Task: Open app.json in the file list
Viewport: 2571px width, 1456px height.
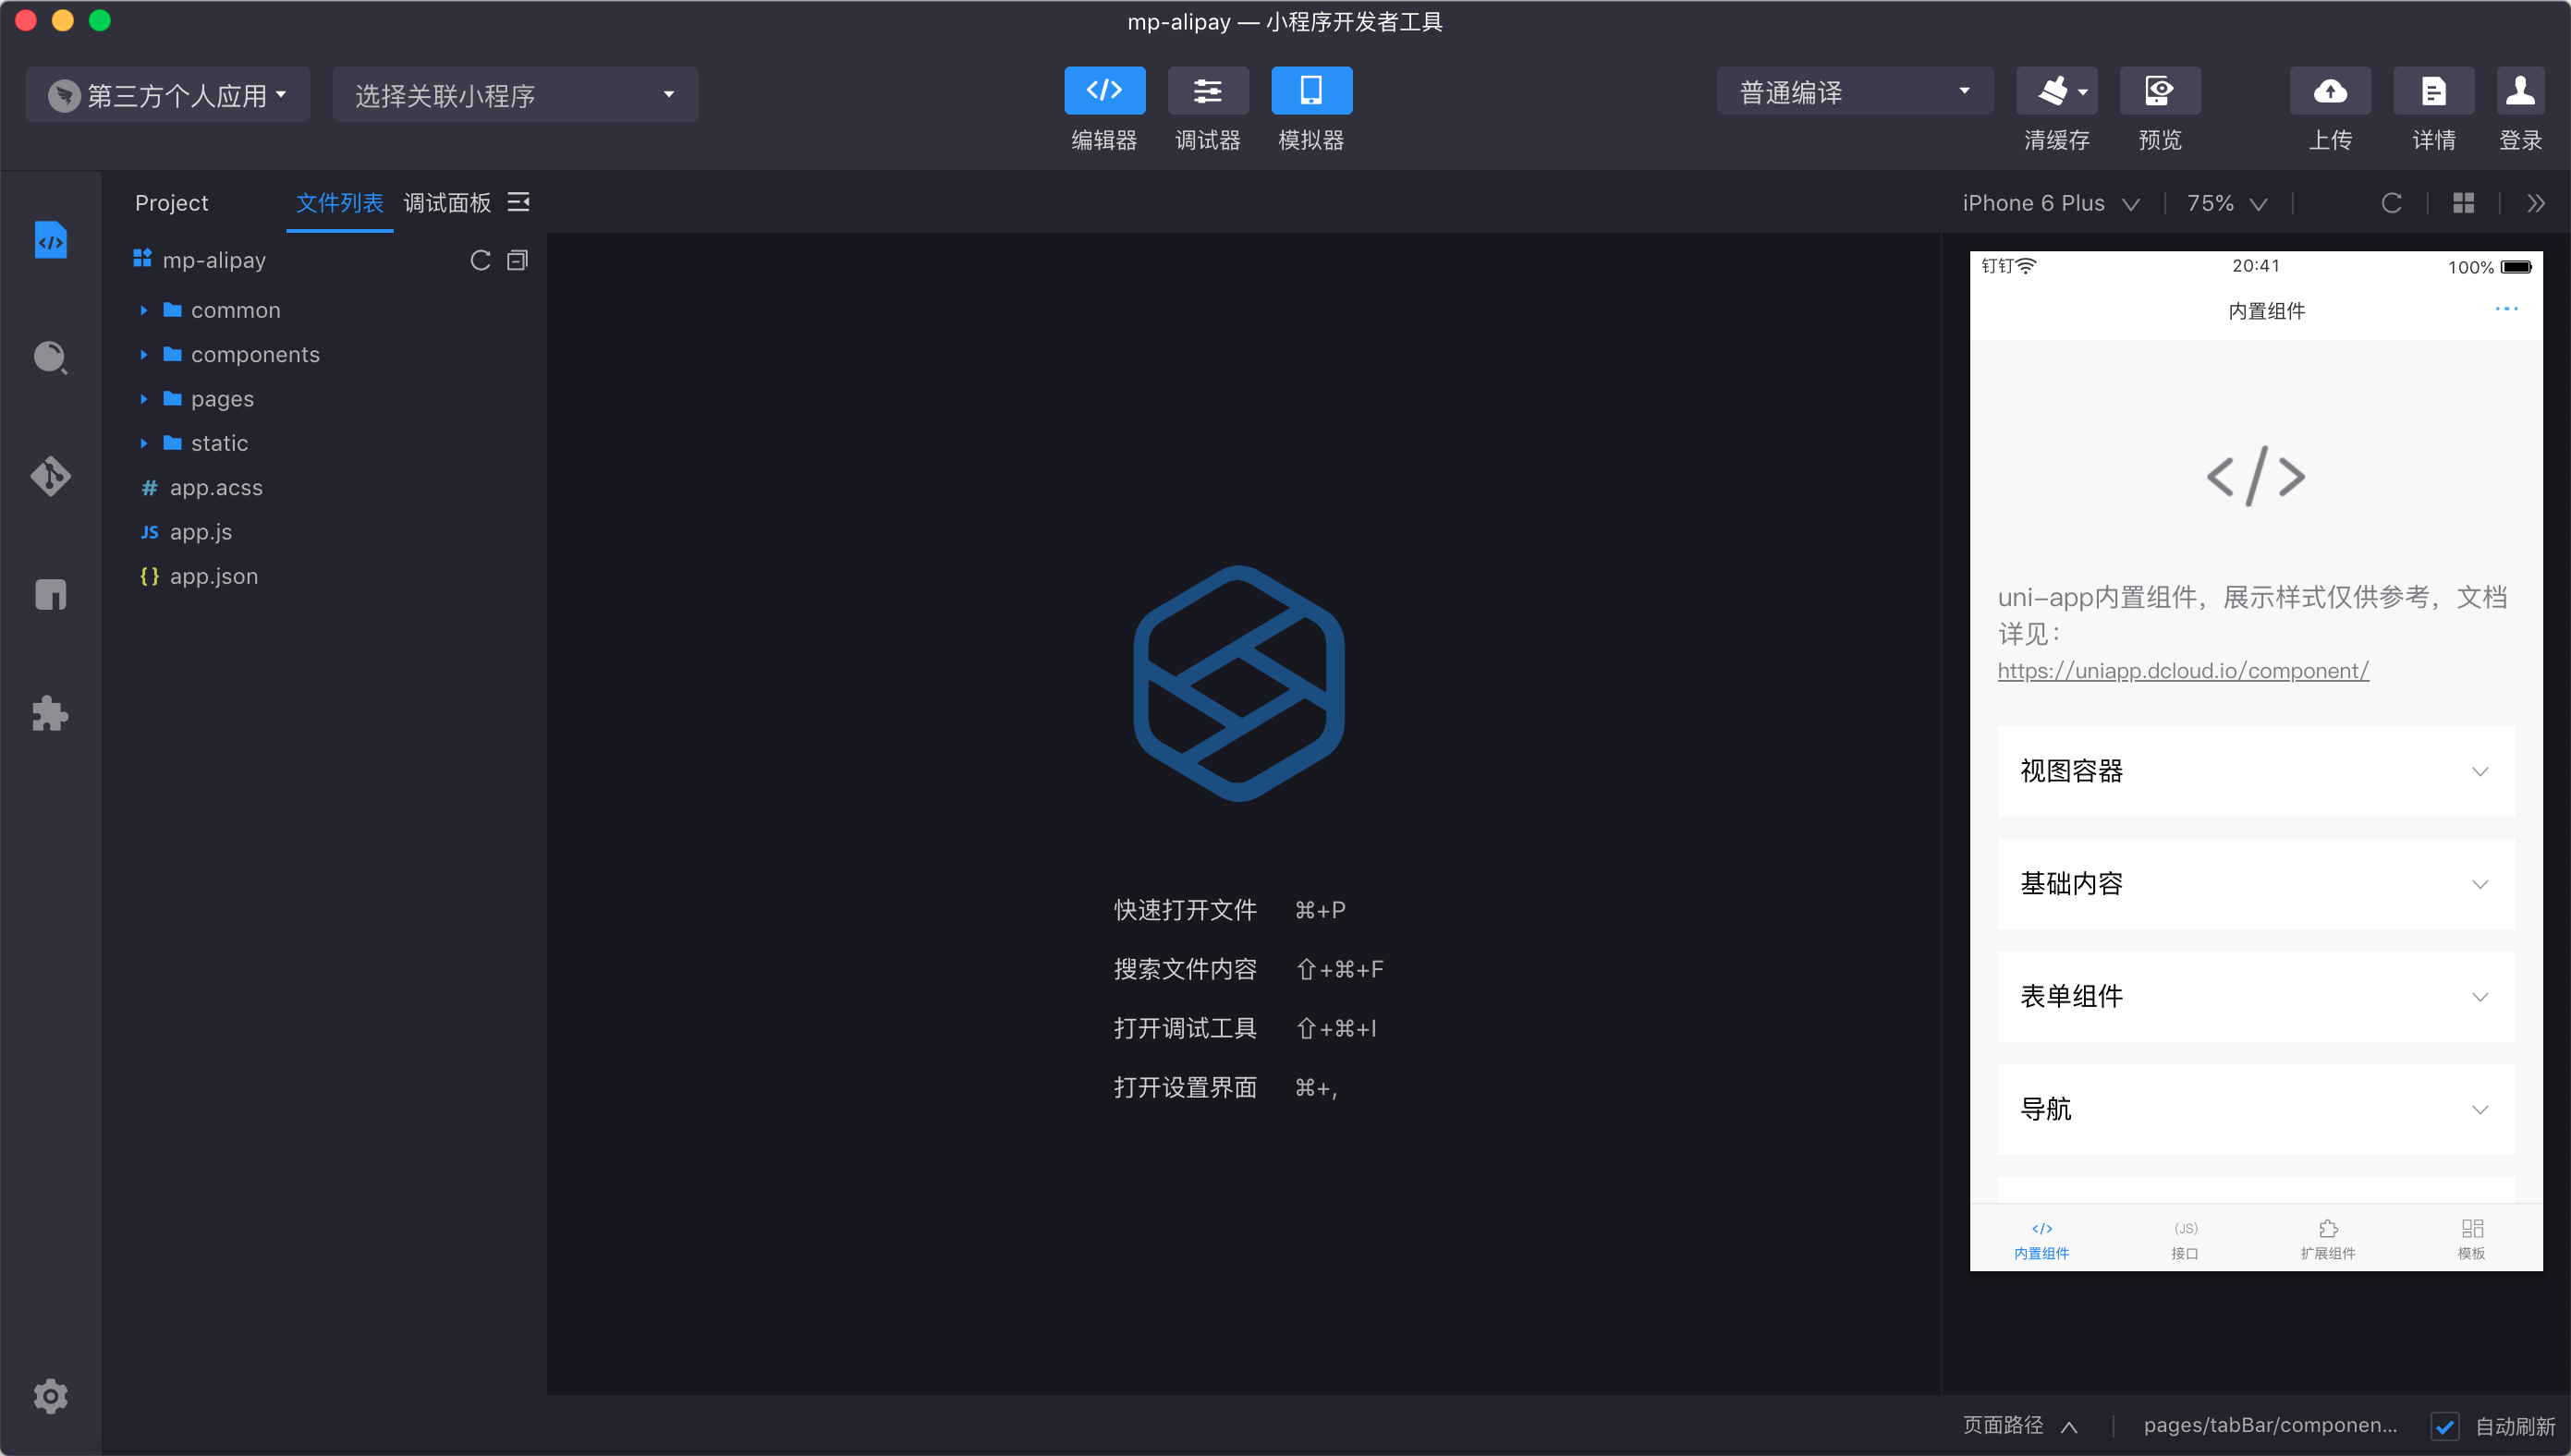Action: pyautogui.click(x=213, y=577)
